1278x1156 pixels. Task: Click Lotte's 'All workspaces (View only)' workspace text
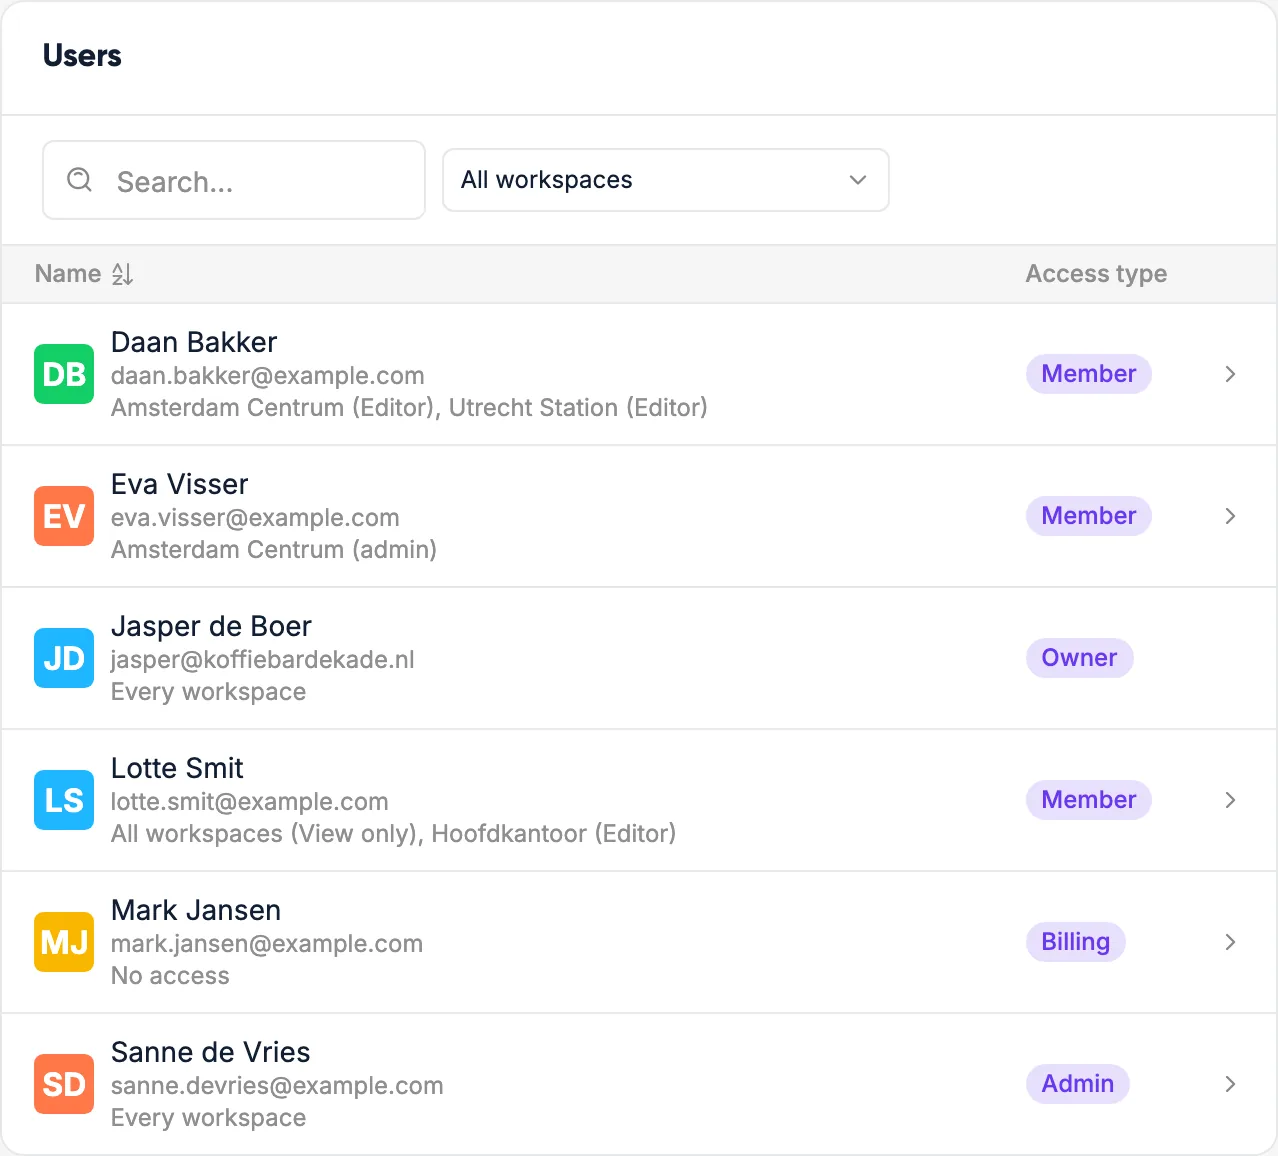(x=393, y=834)
